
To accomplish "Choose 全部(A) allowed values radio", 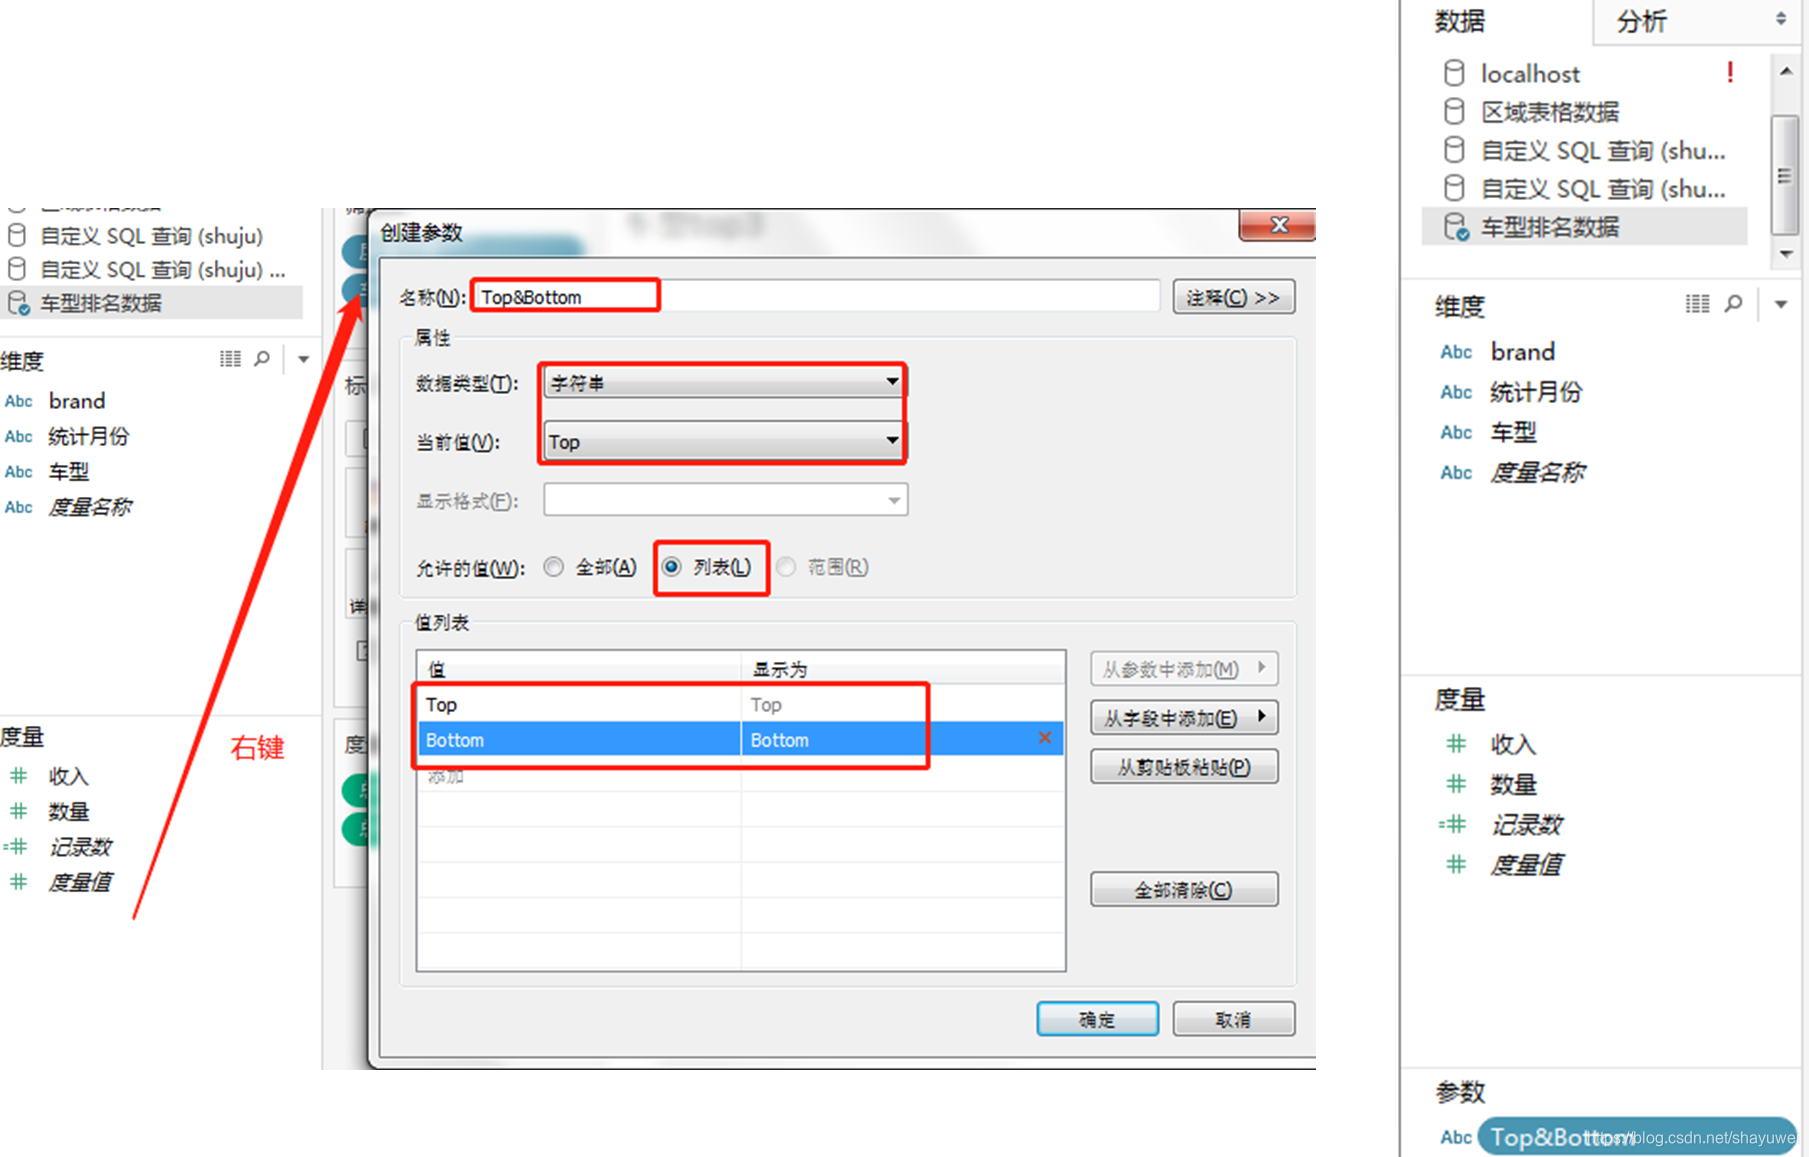I will tap(553, 567).
